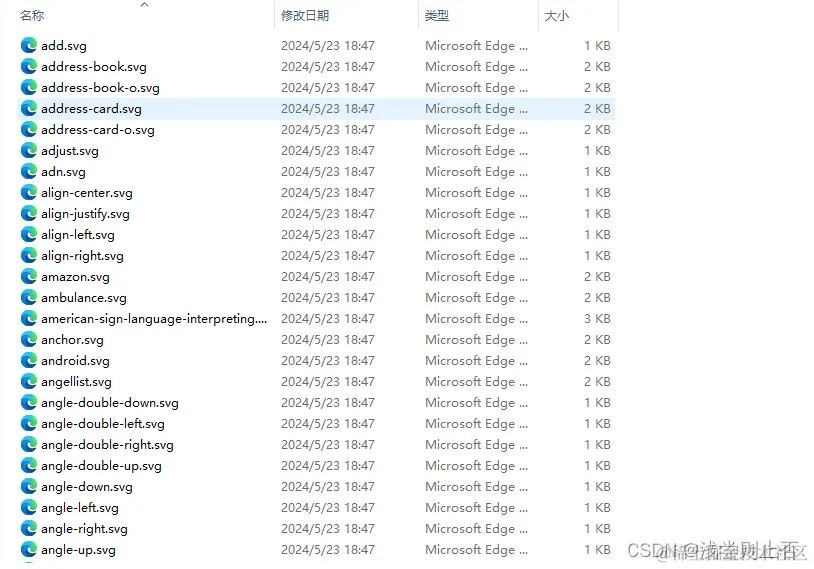The width and height of the screenshot is (814, 569).
Task: Select file name anchor.svg
Action: [x=72, y=340]
